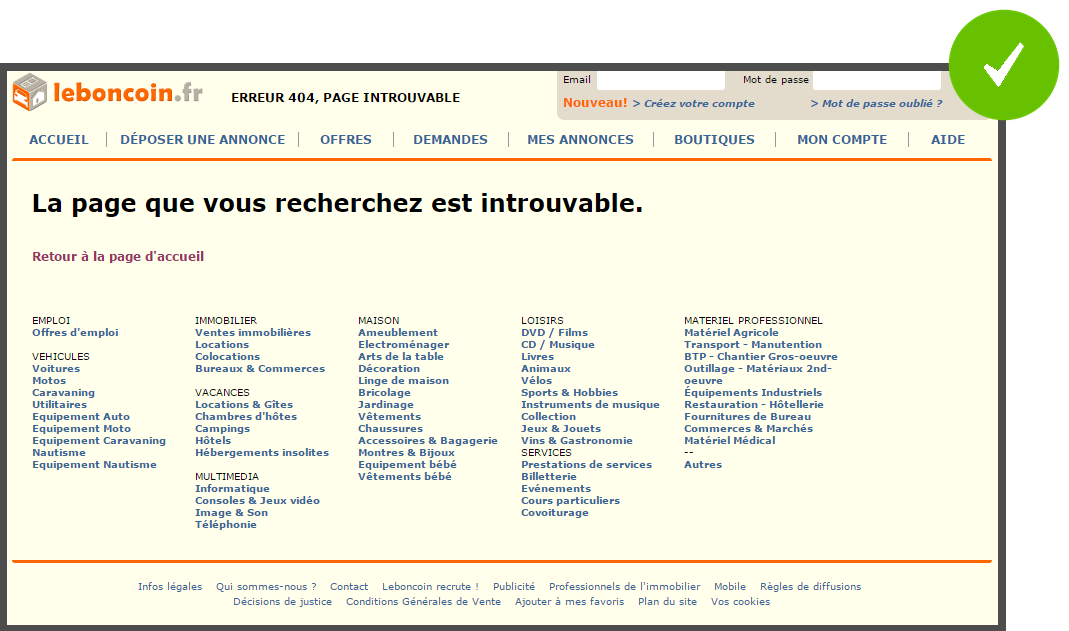
Task: Open the AIDE page
Action: pos(947,140)
